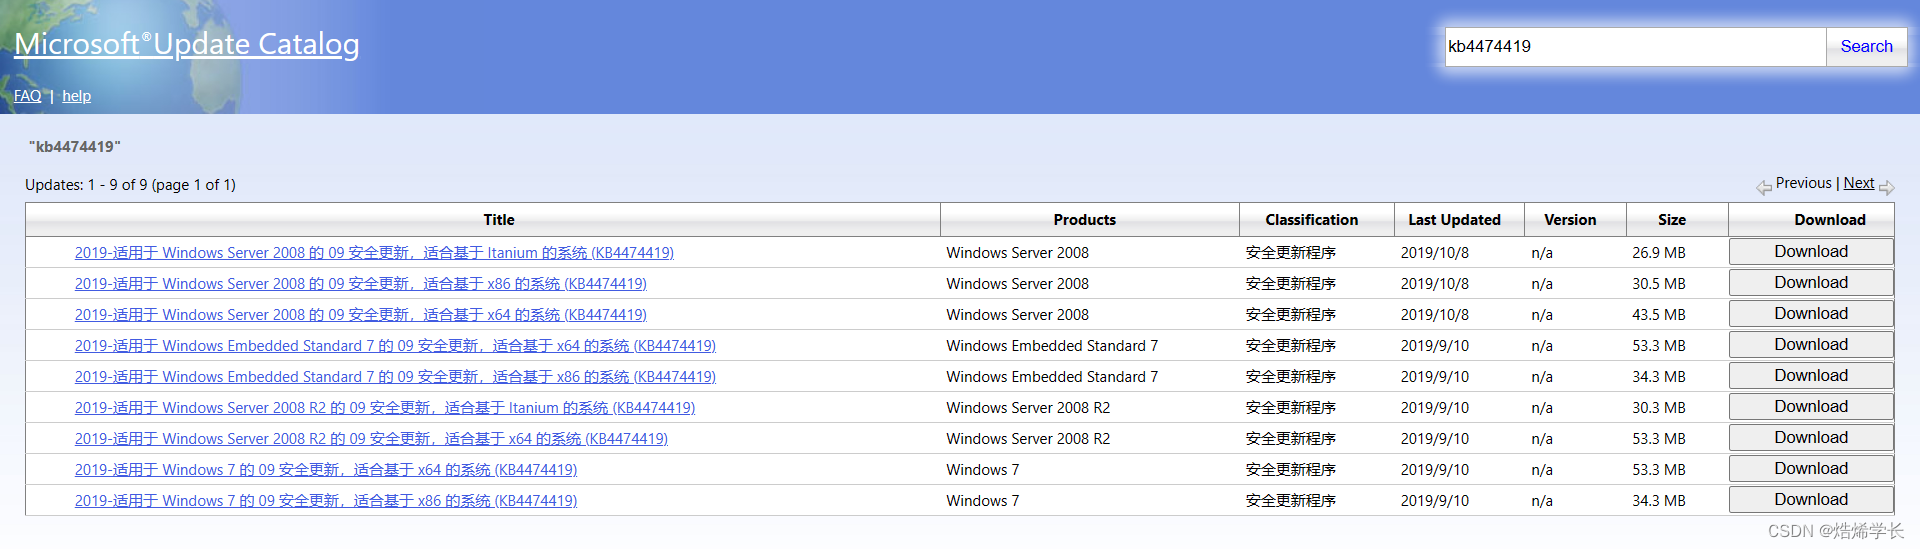Open Windows Server 2008 Itanium update link

374,253
